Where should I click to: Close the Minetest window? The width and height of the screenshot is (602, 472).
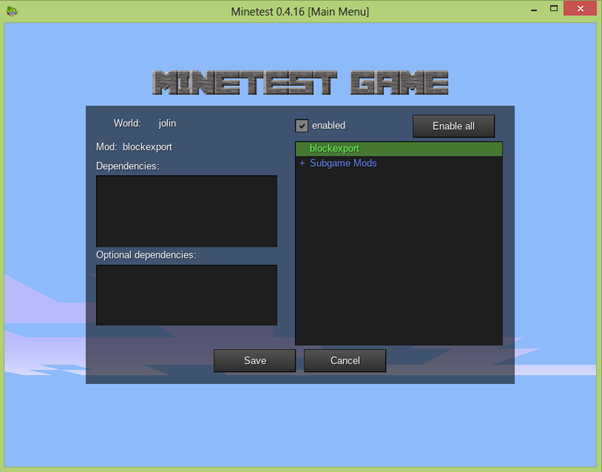pos(580,8)
